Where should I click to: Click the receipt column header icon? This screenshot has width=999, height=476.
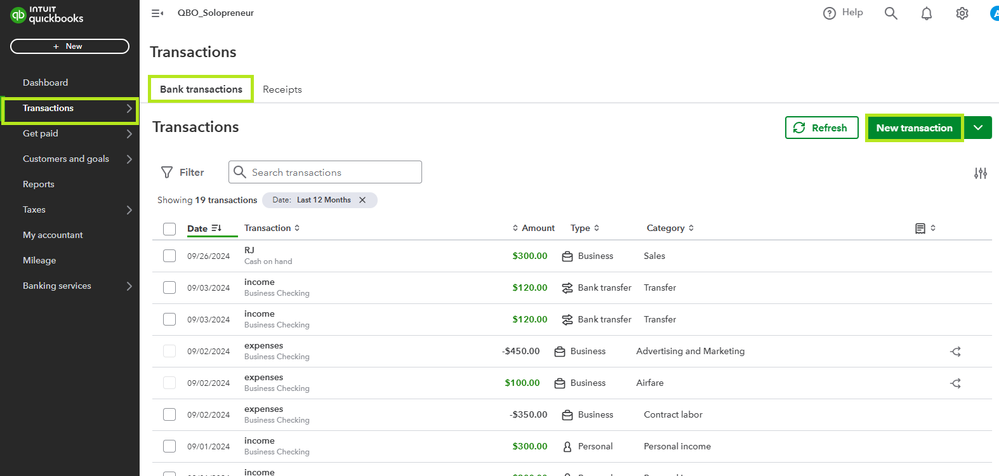tap(920, 228)
